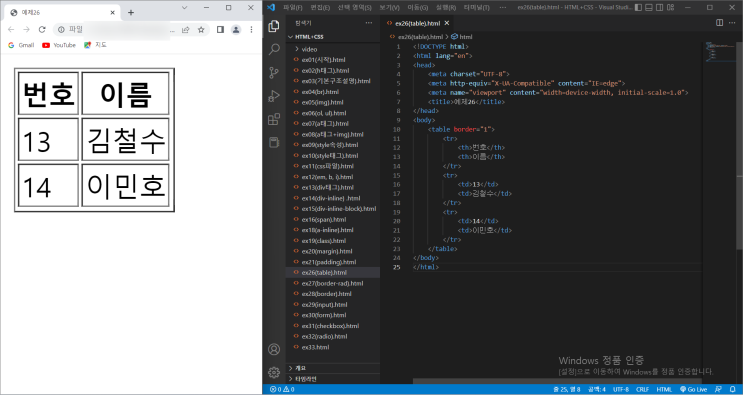The width and height of the screenshot is (743, 395).
Task: Toggle bottom panel layout icon
Action: (649, 7)
